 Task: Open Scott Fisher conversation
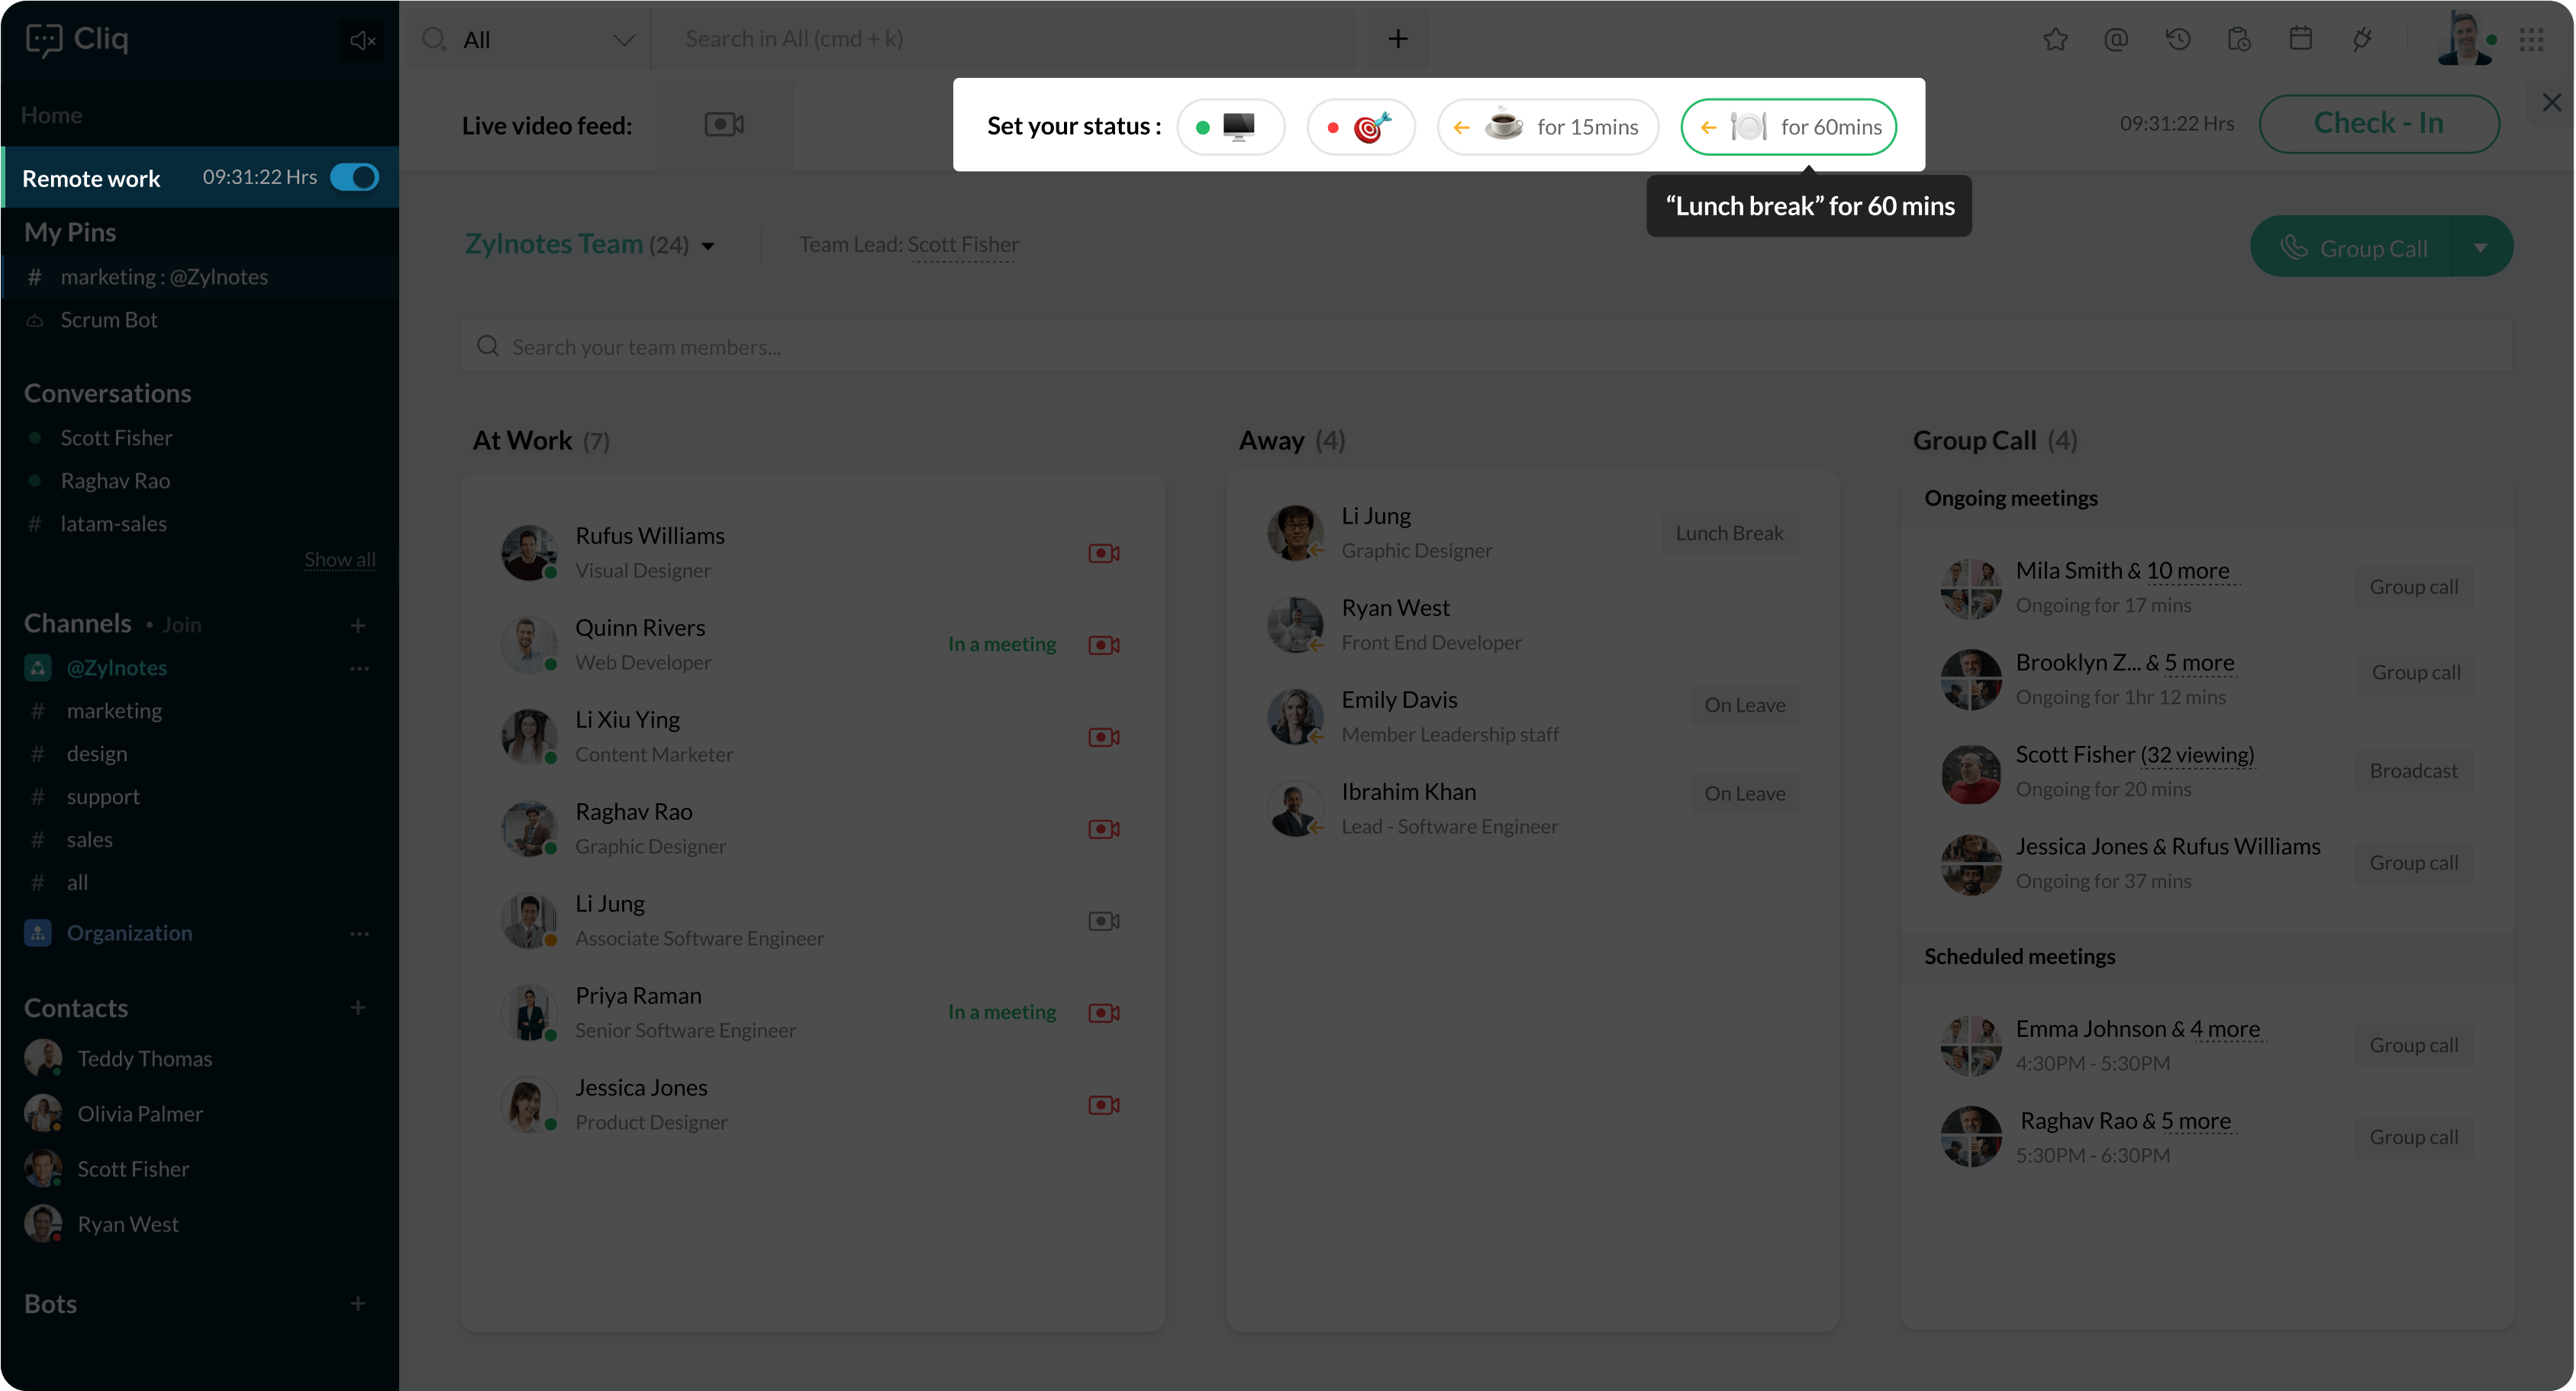coord(116,438)
